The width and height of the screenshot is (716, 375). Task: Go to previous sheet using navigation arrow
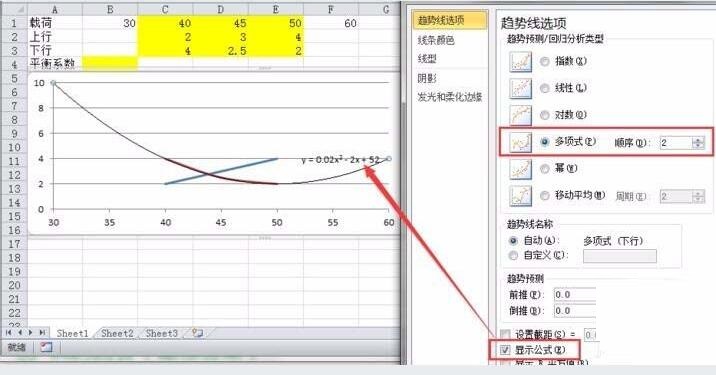click(20, 333)
